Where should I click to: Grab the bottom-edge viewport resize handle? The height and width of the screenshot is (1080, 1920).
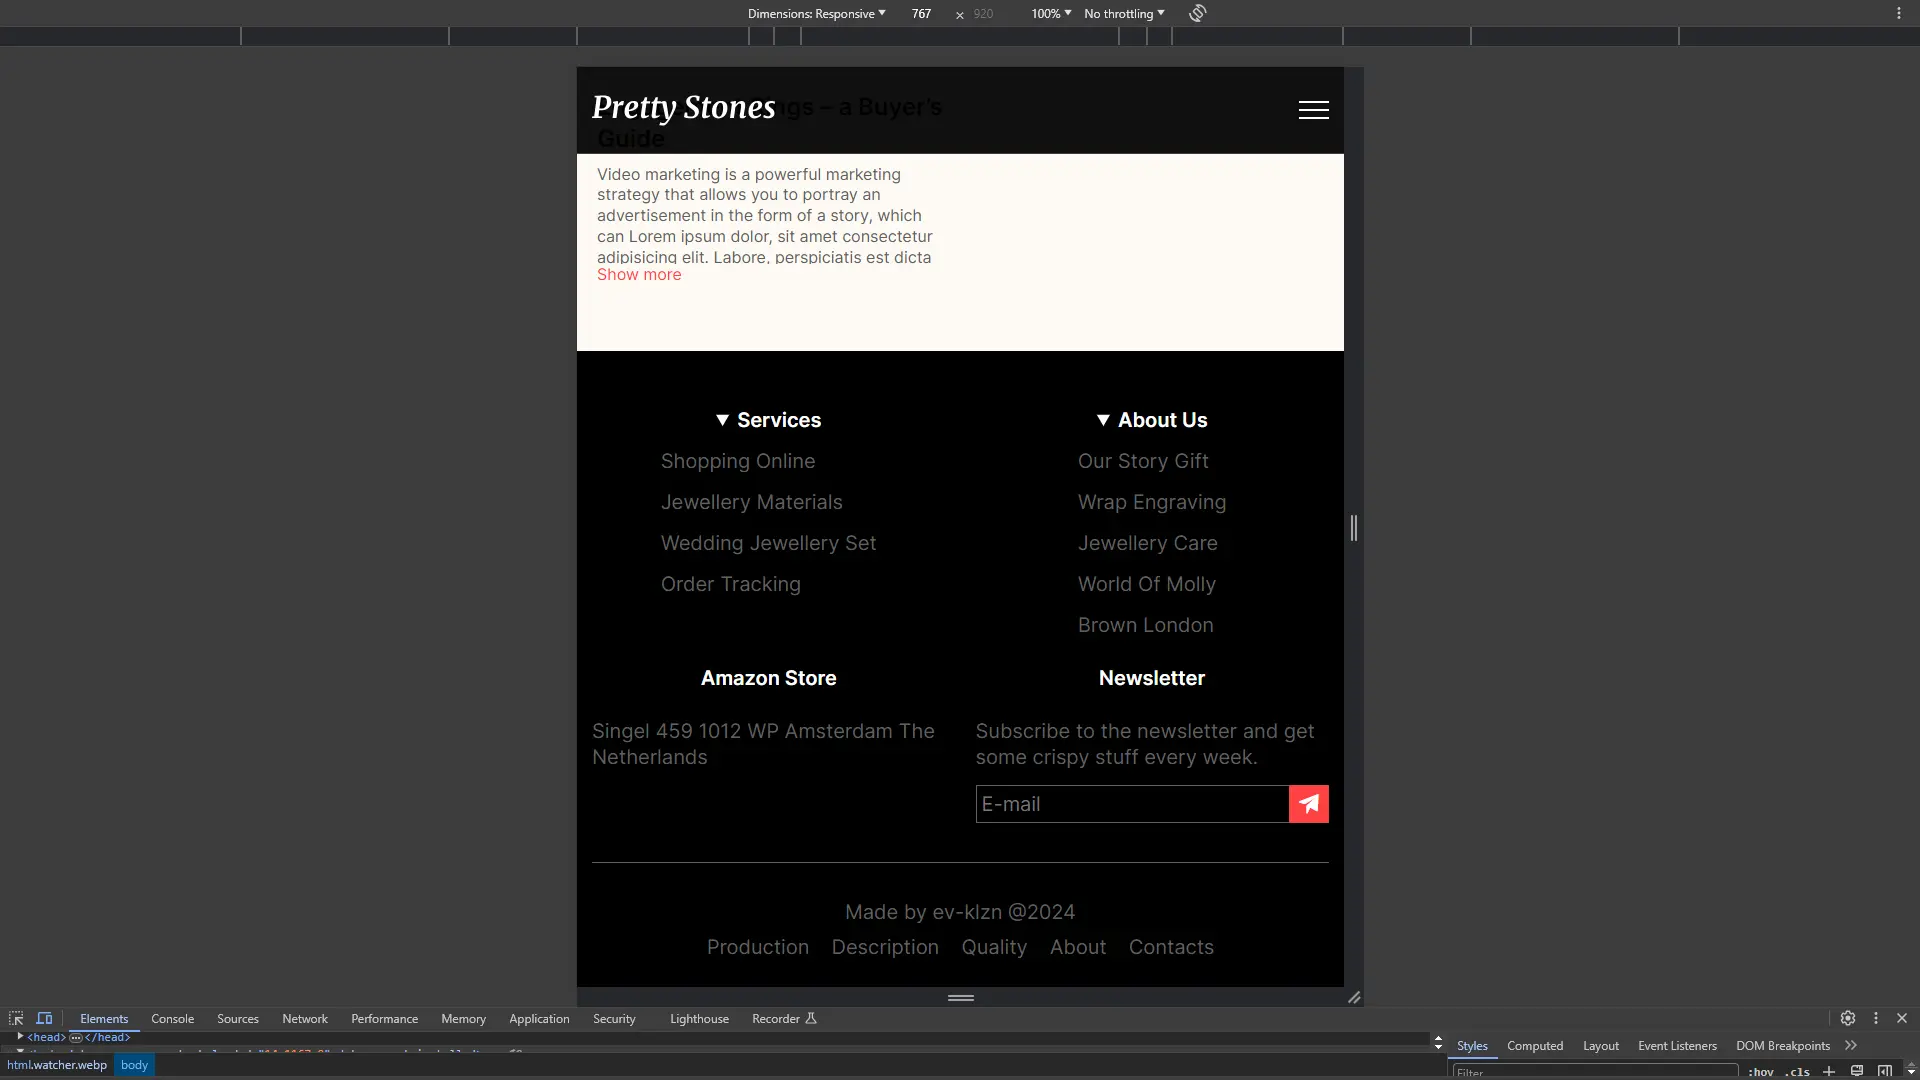960,997
